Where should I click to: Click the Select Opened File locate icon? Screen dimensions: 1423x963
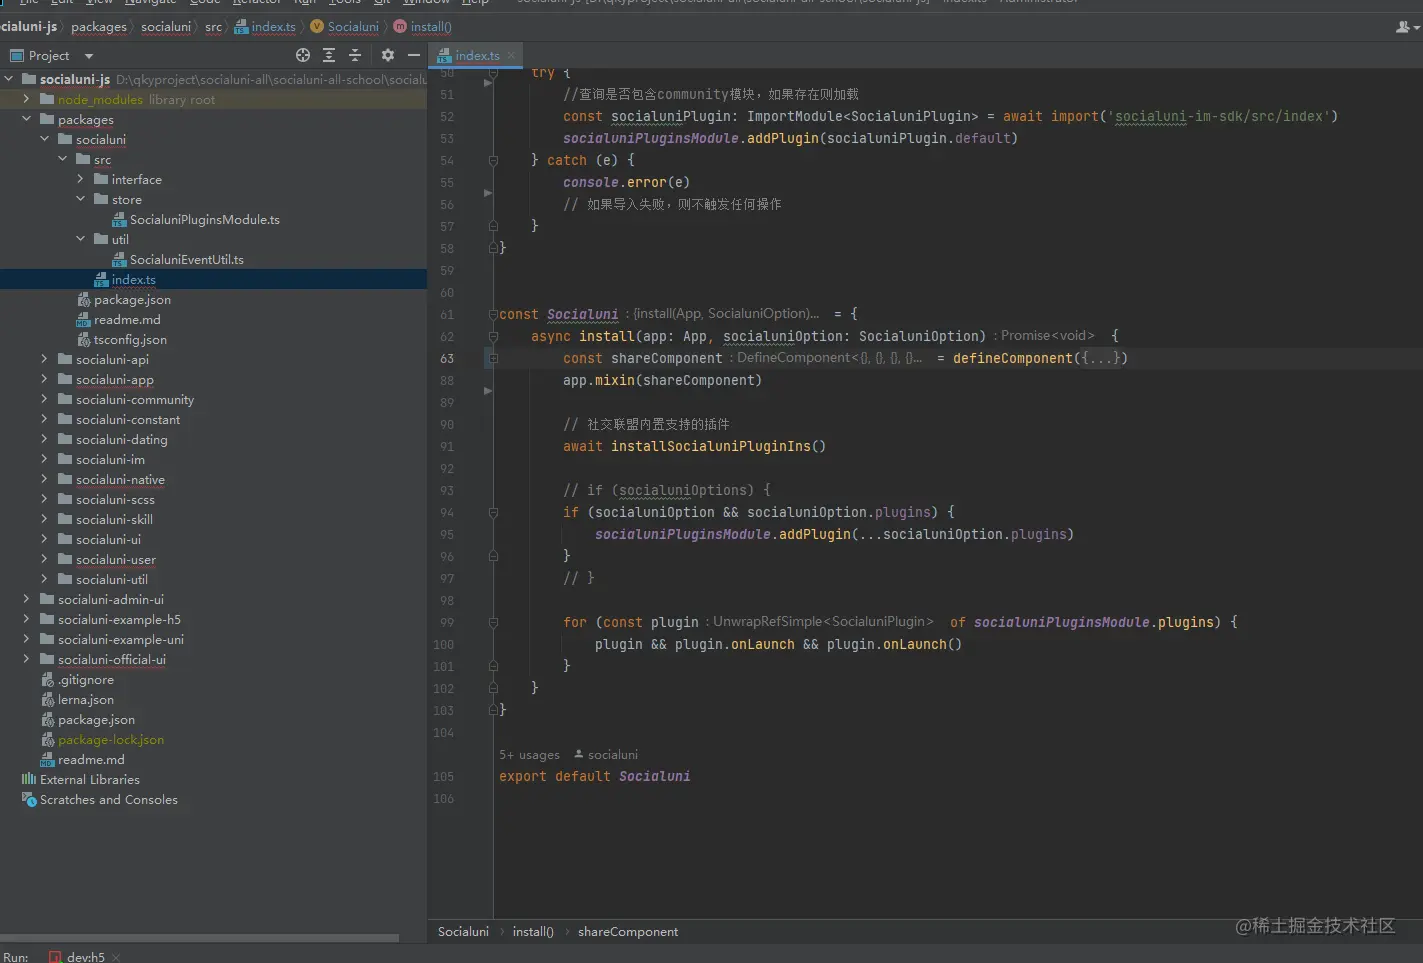click(x=303, y=56)
